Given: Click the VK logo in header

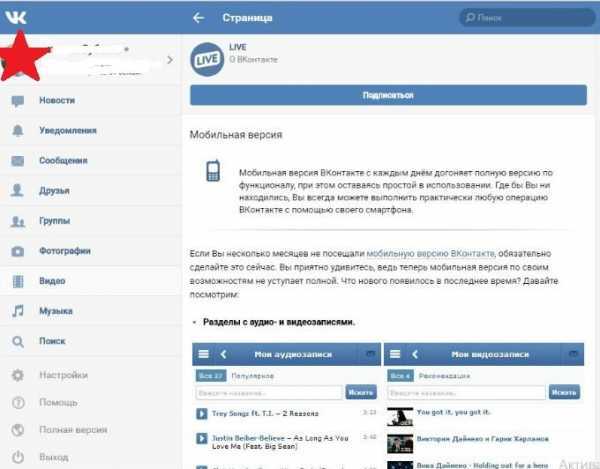Looking at the screenshot, I should point(16,17).
